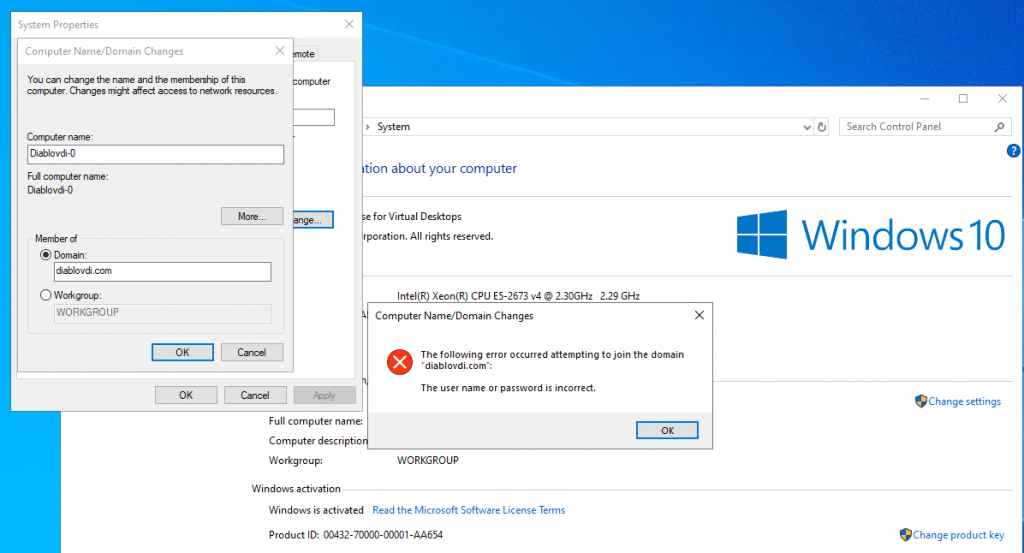Click the search magnifier icon in Control Panel
This screenshot has width=1024, height=553.
pyautogui.click(x=999, y=127)
